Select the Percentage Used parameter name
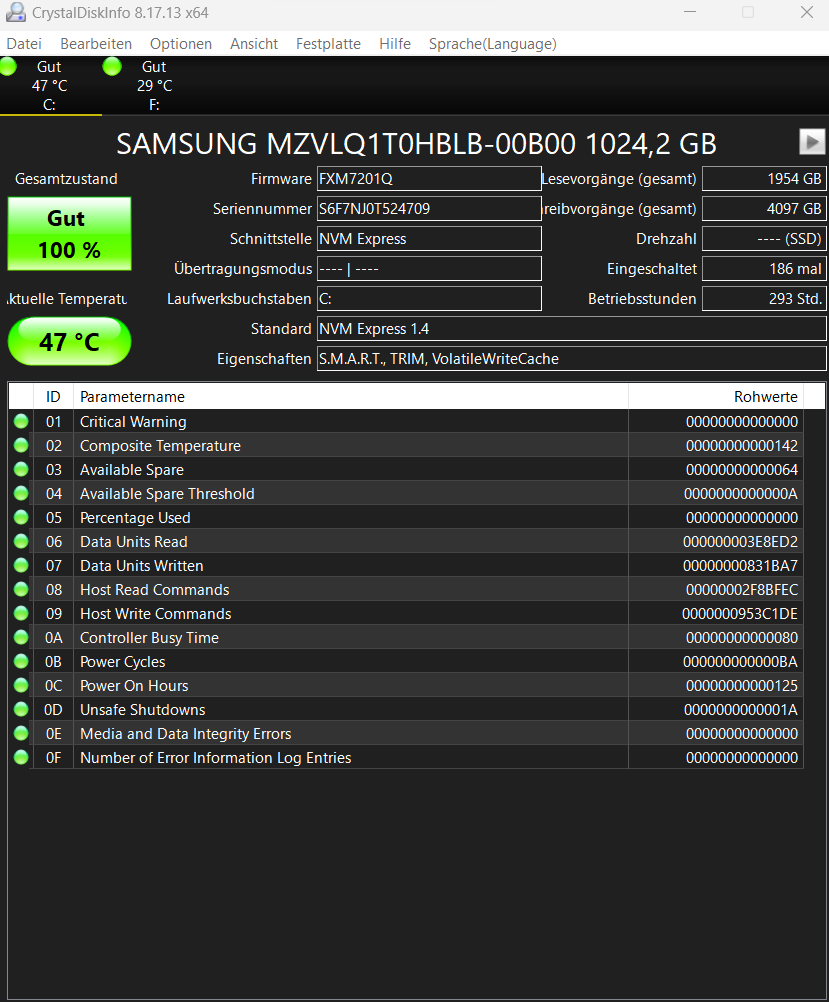This screenshot has width=829, height=1002. pos(135,518)
